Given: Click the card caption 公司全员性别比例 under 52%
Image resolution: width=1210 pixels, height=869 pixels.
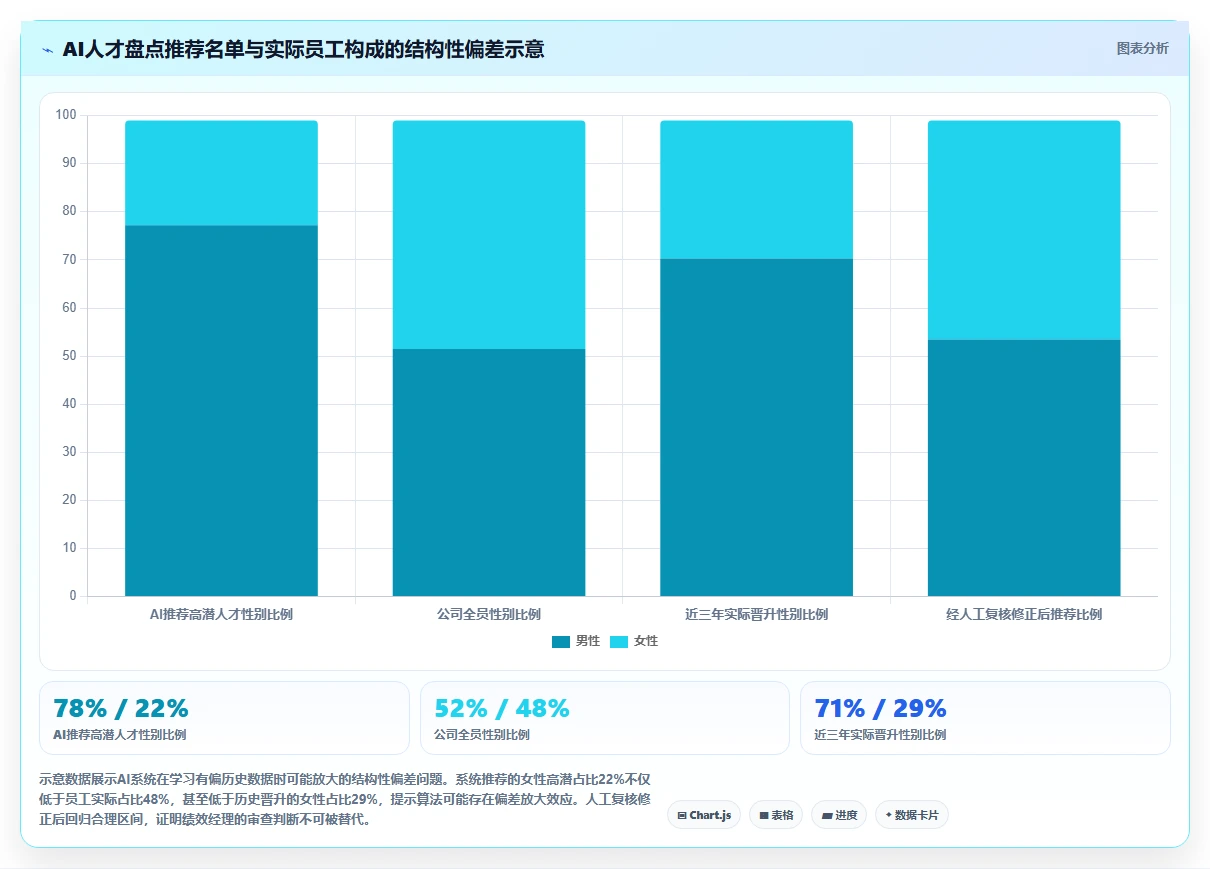Looking at the screenshot, I should (482, 735).
